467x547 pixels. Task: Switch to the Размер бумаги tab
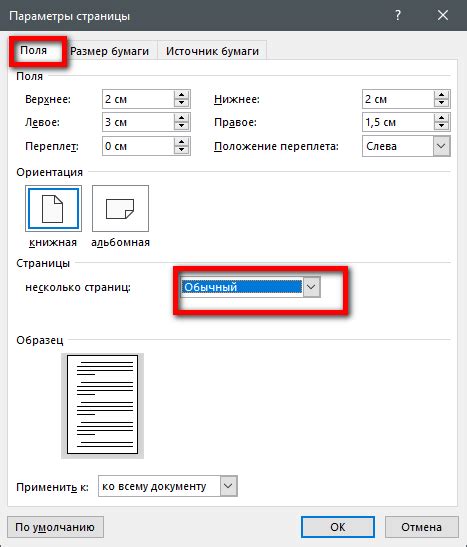110,51
